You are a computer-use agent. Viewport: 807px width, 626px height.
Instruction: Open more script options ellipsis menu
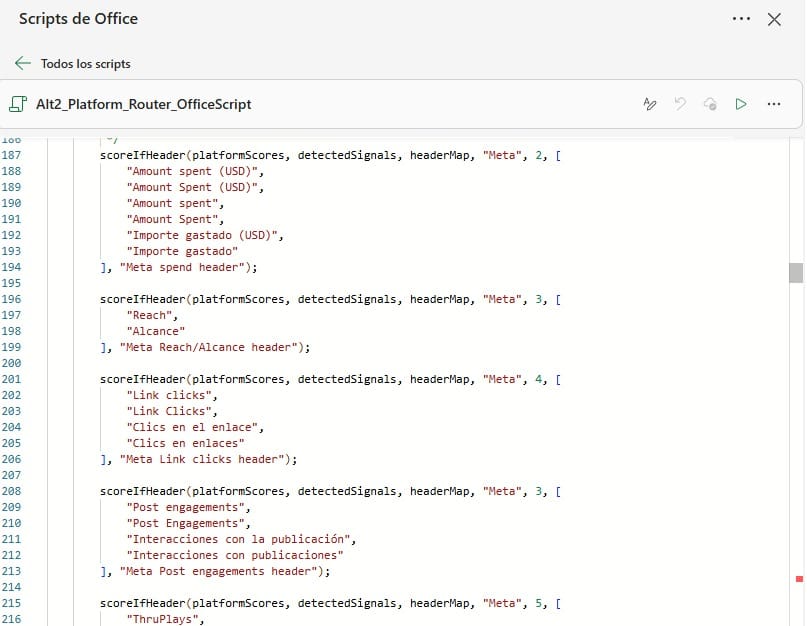(x=774, y=104)
